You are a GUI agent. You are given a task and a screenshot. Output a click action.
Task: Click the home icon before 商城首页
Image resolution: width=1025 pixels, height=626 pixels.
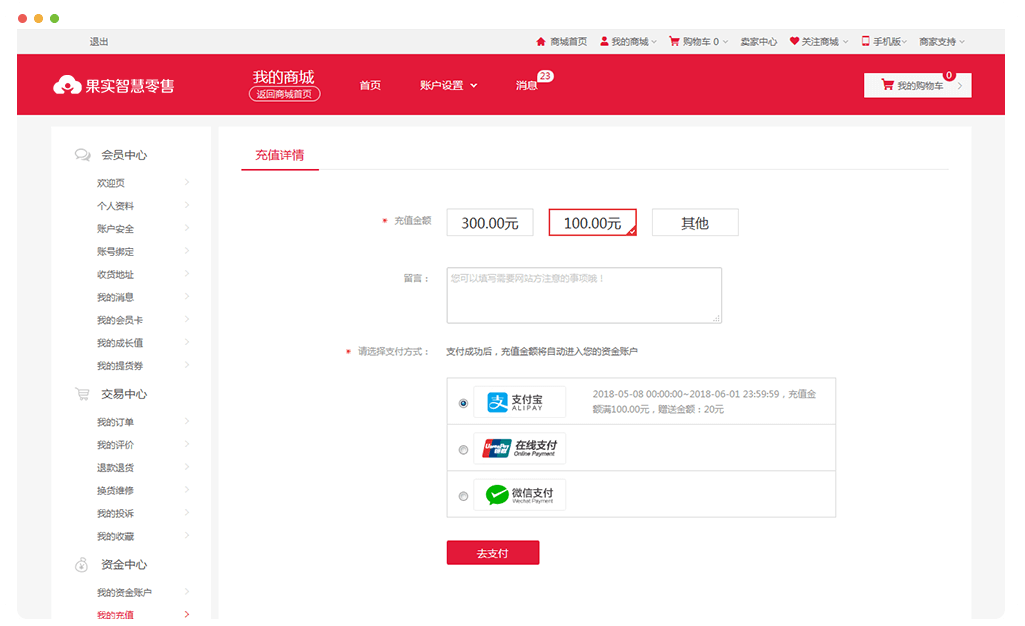click(541, 41)
